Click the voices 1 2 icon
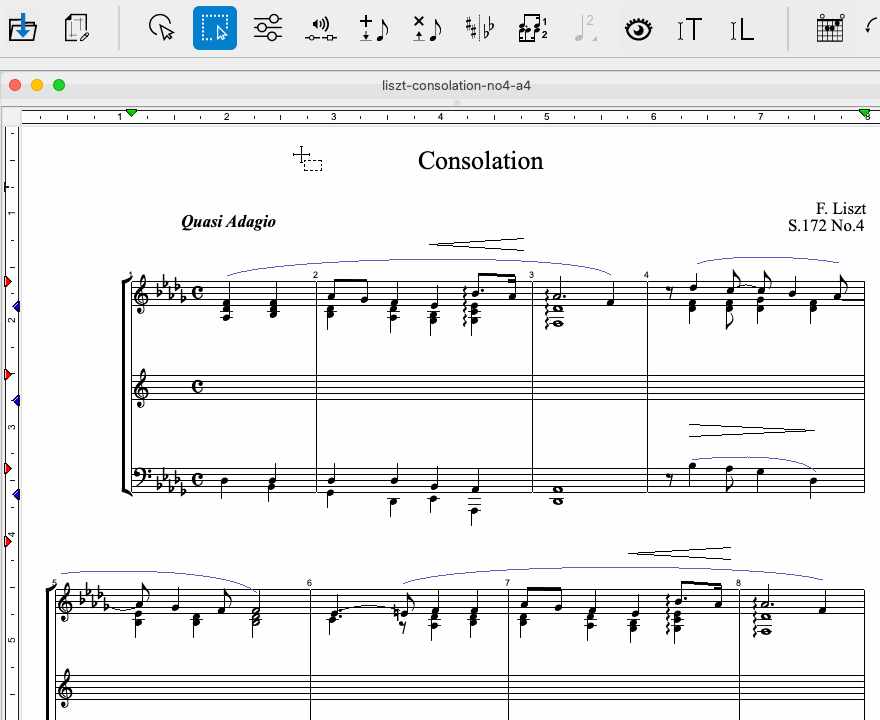This screenshot has width=880, height=720. pyautogui.click(x=533, y=28)
